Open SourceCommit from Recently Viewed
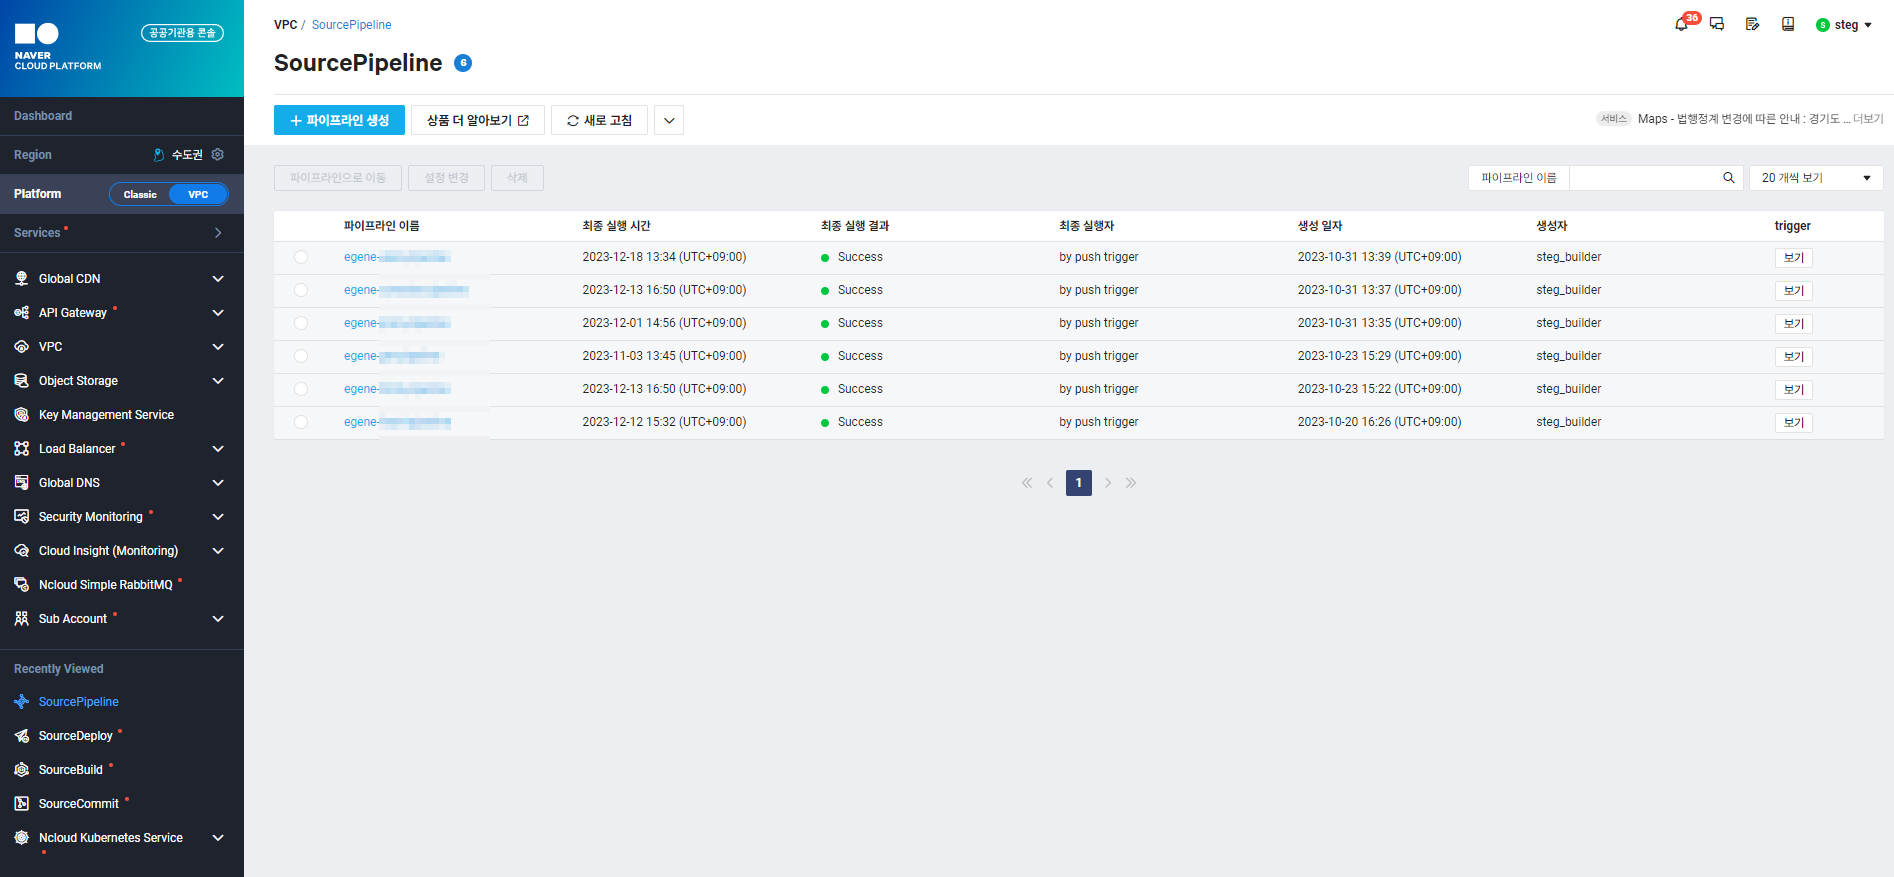Screen dimensions: 1894x877 coord(78,804)
